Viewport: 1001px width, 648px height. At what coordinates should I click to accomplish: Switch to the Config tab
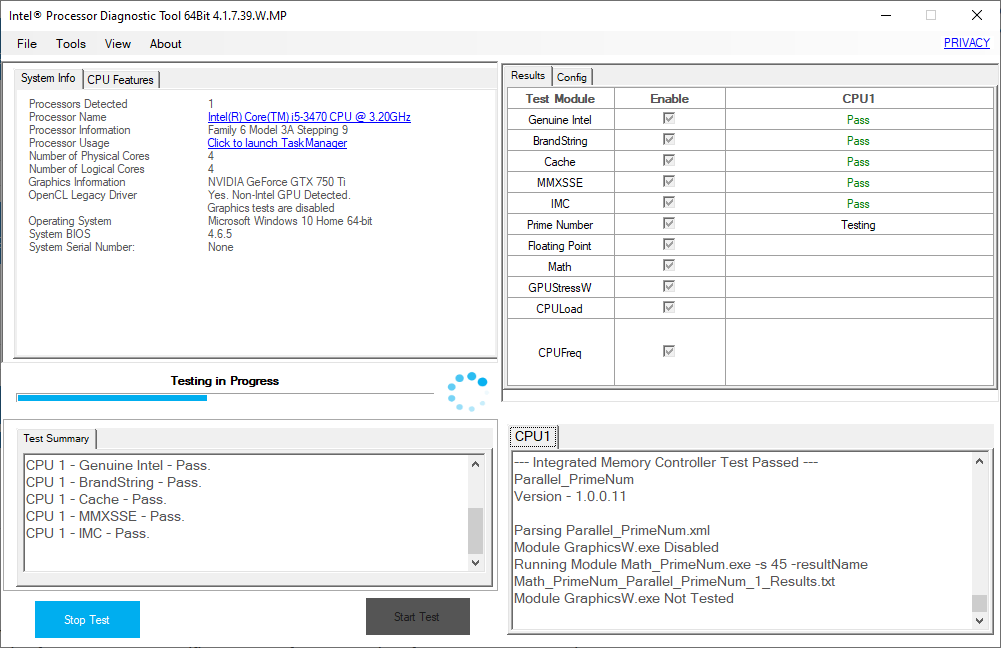tap(571, 77)
